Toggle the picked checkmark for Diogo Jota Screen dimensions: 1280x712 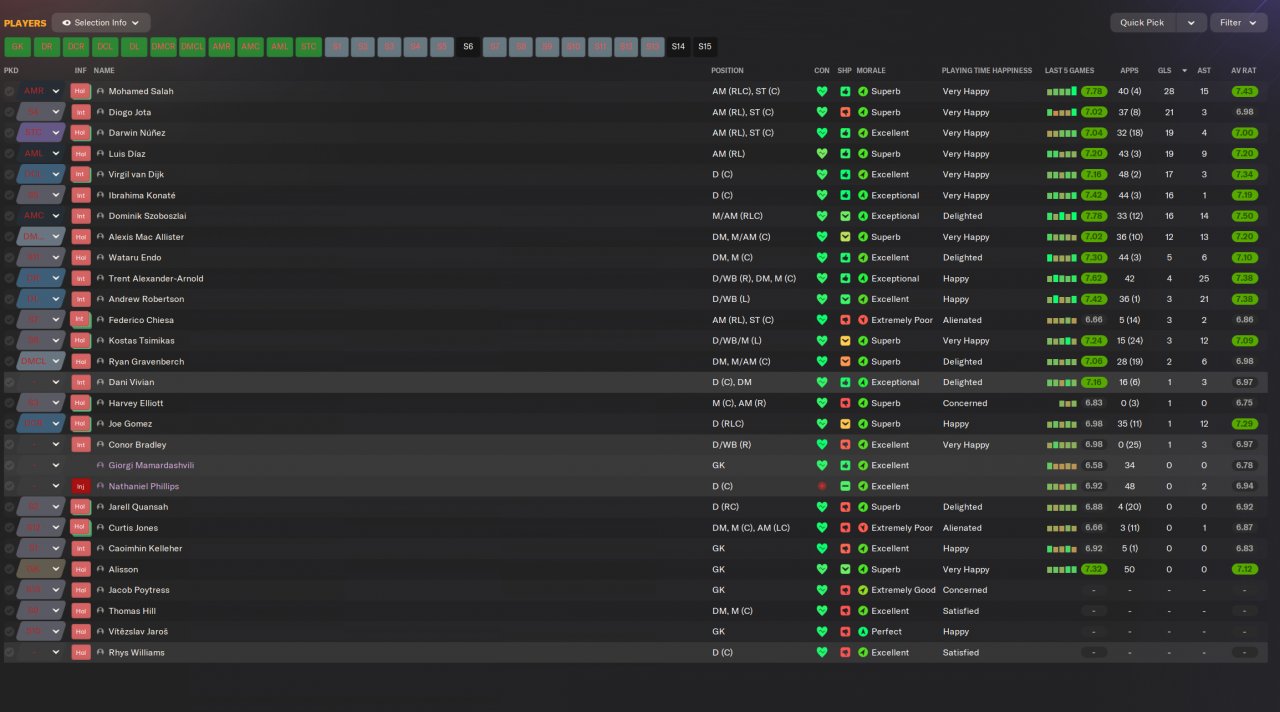coord(10,112)
